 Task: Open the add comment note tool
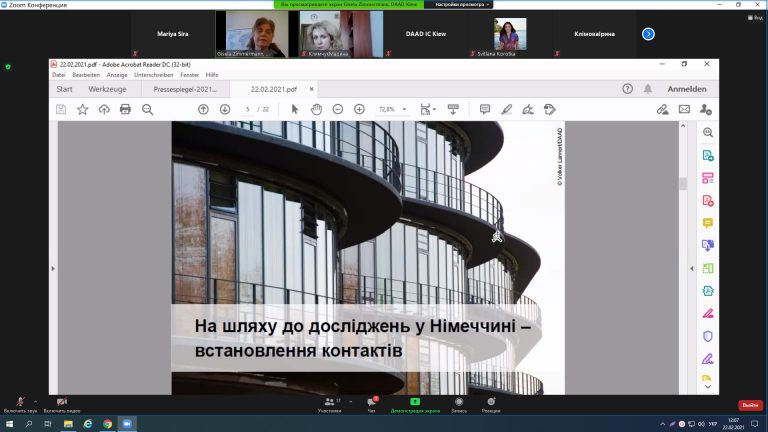(x=485, y=109)
